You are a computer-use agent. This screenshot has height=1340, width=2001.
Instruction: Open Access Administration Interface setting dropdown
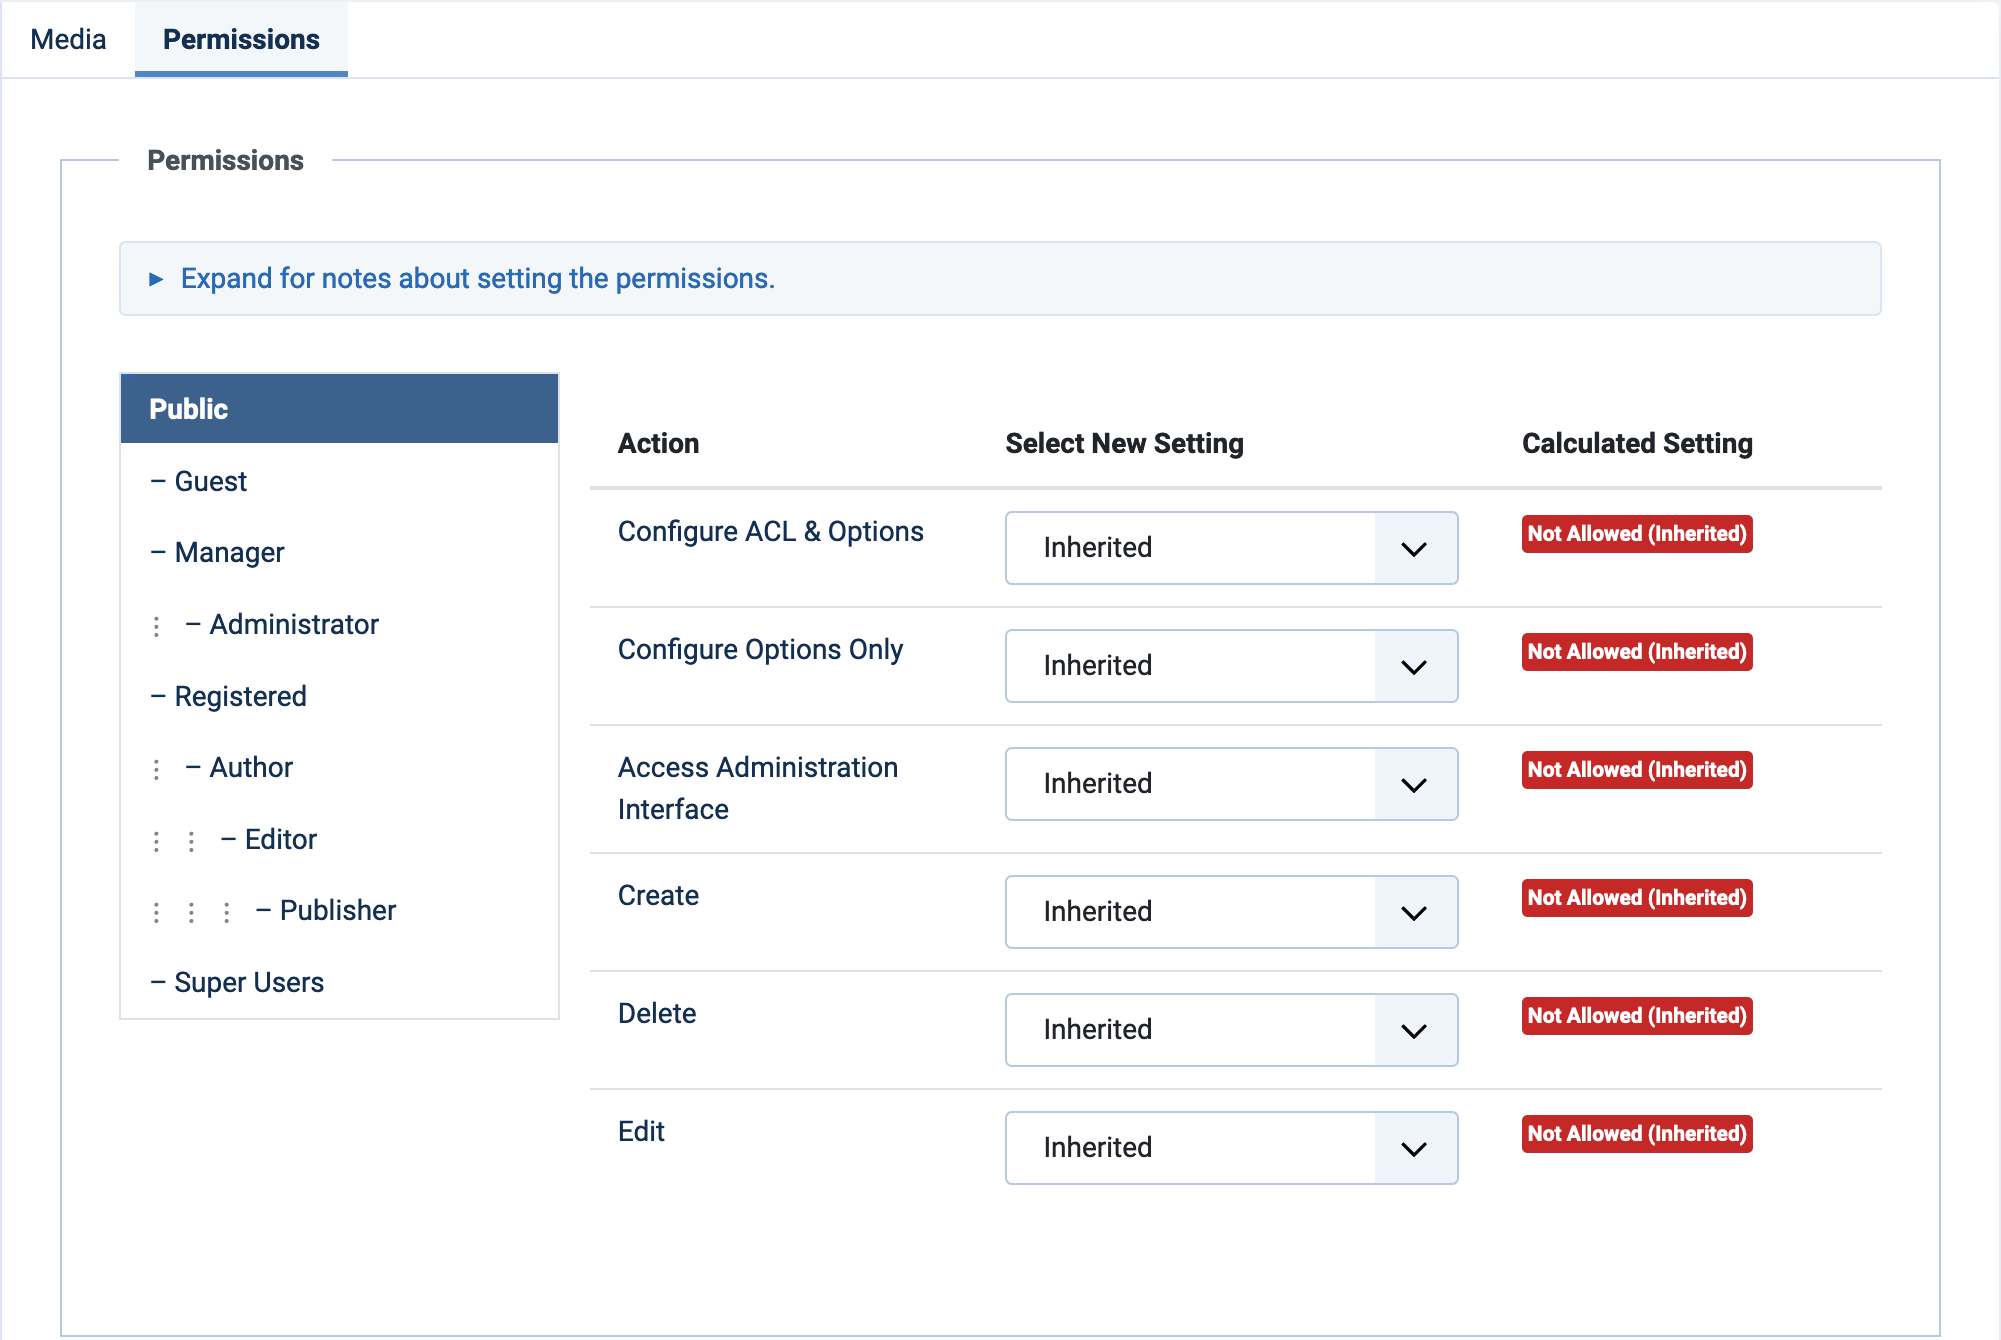coord(1231,784)
